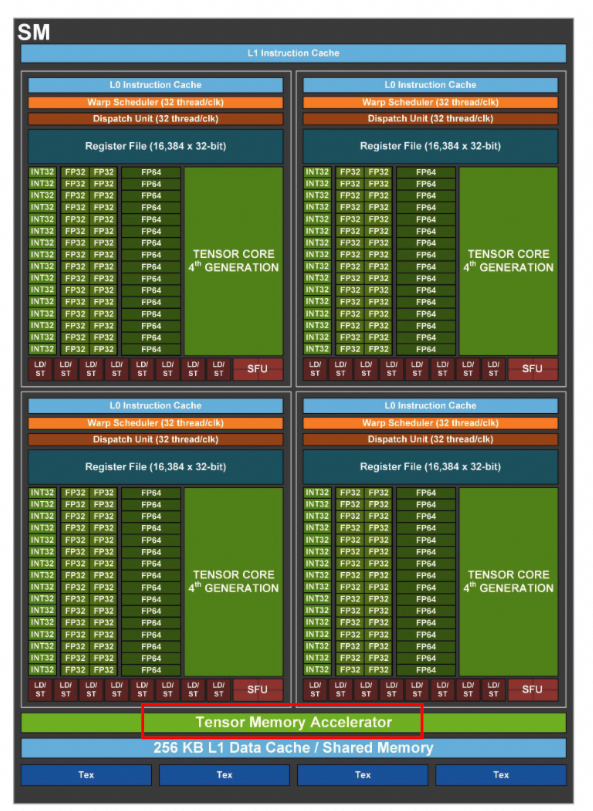The image size is (593, 811).
Task: Click the top-right Tensor Core 4th Generation
Action: click(509, 261)
